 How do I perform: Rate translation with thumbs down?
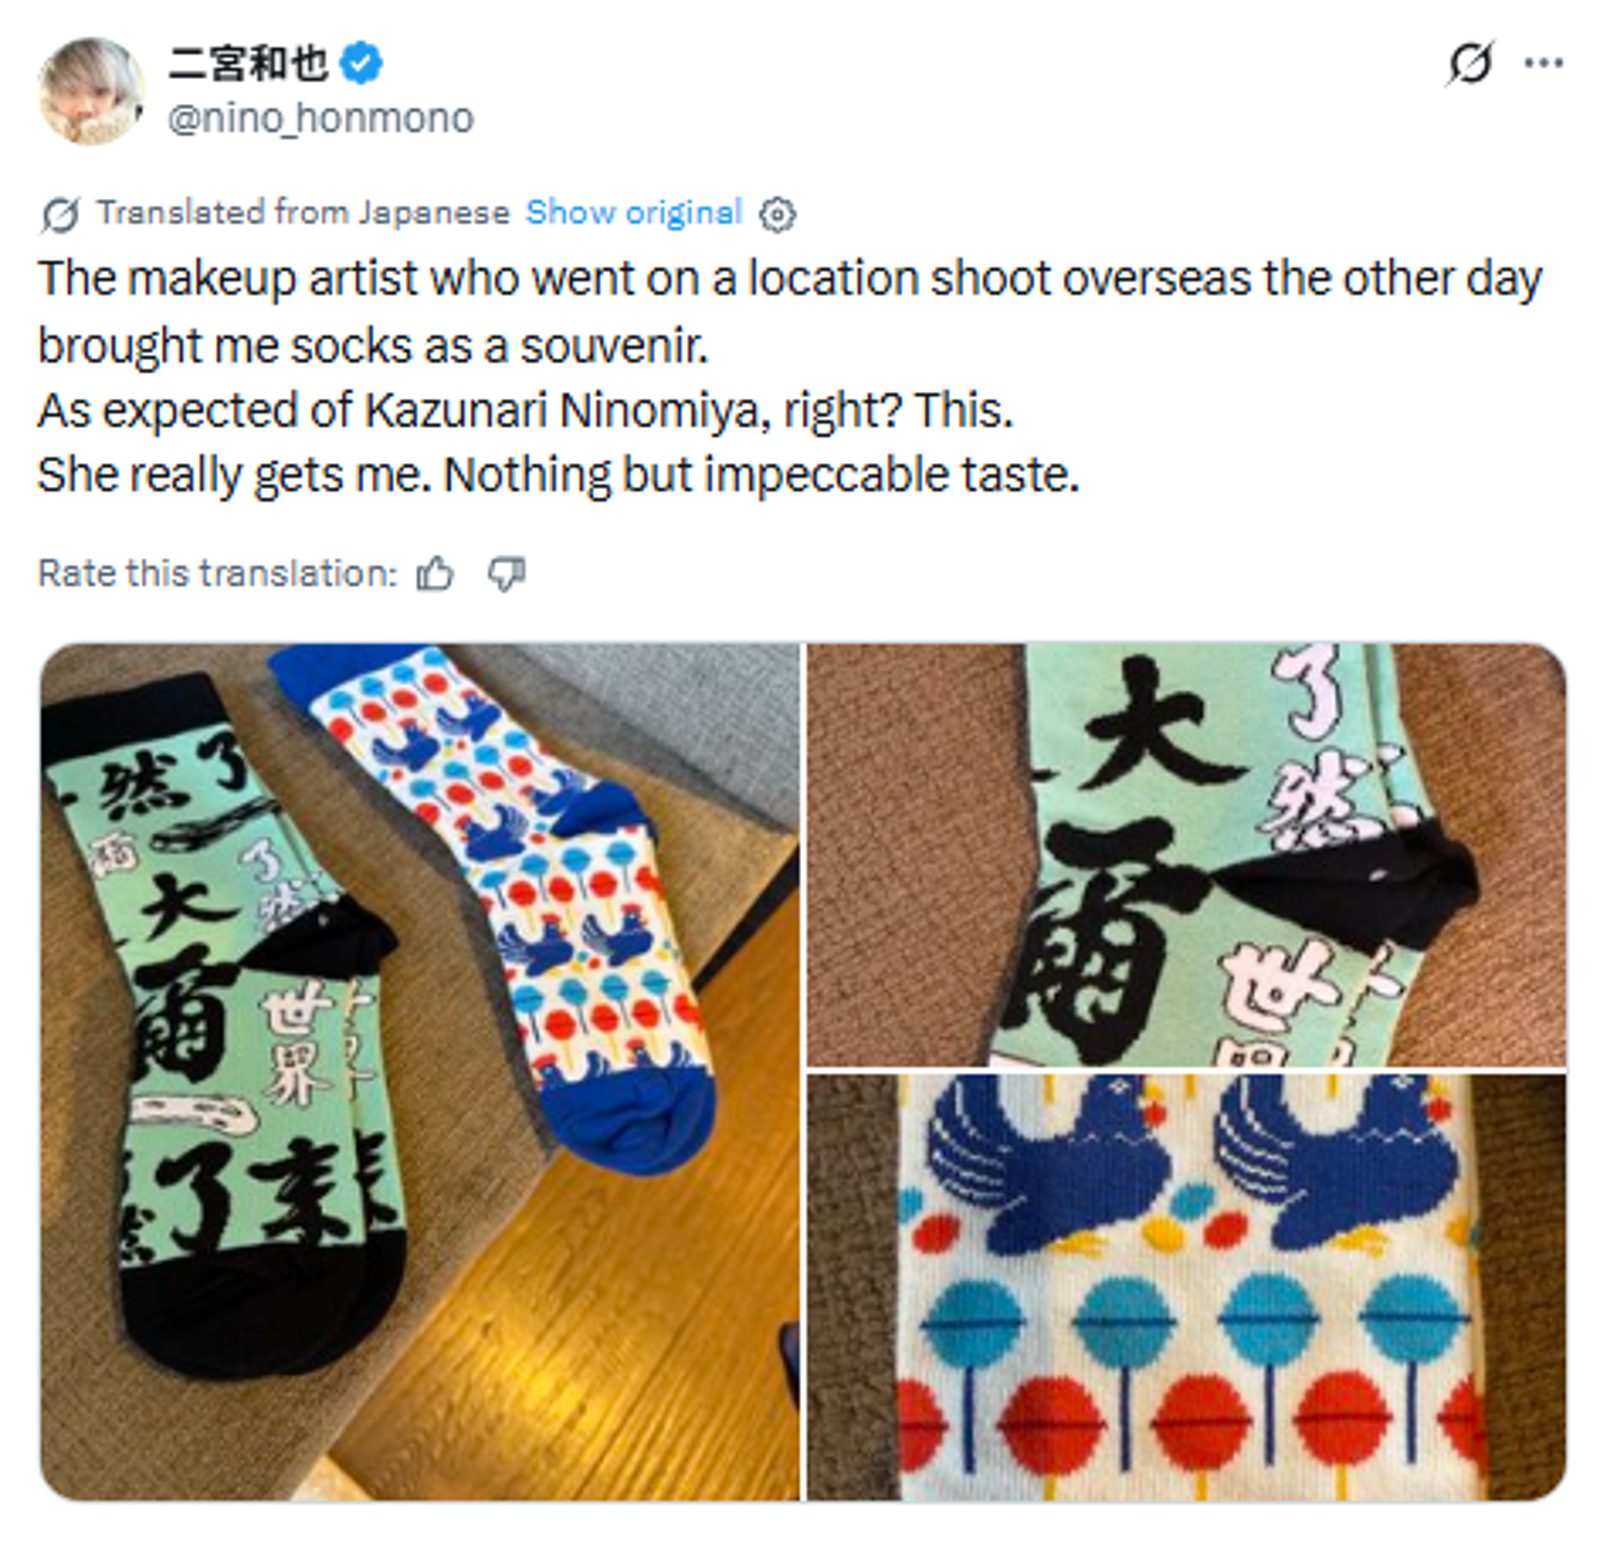[506, 574]
